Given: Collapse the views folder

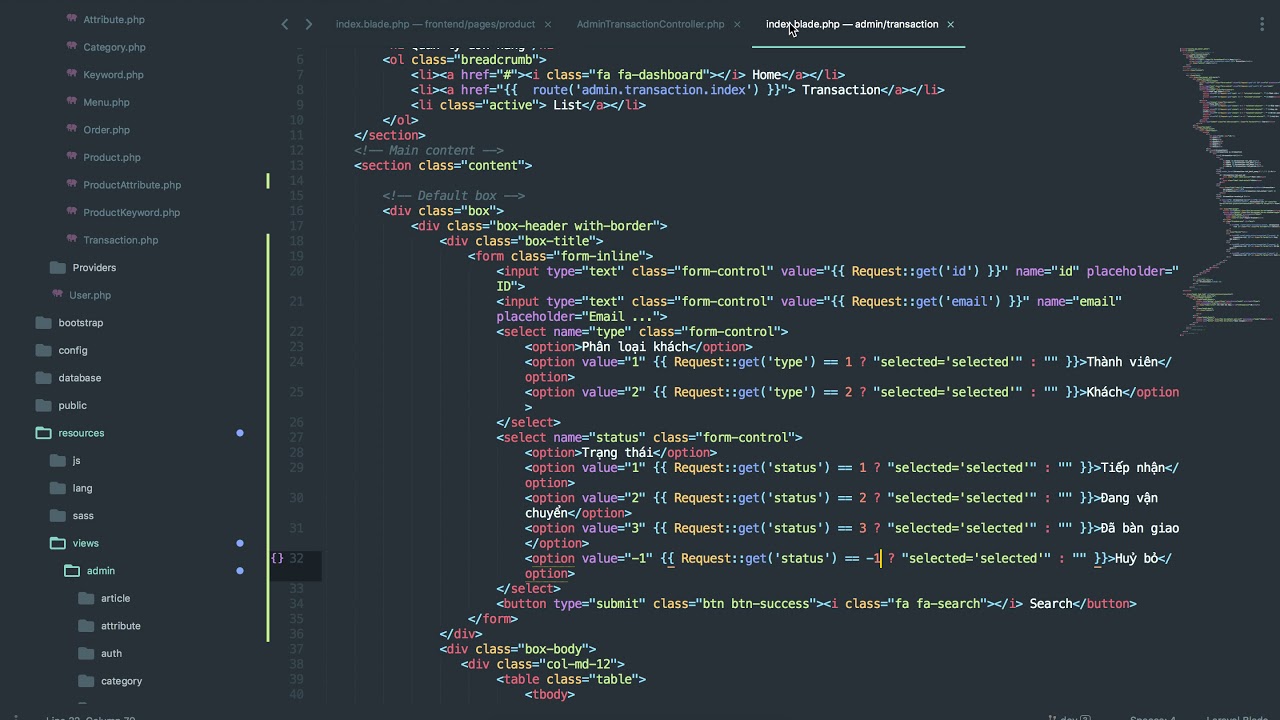Looking at the screenshot, I should 85,543.
